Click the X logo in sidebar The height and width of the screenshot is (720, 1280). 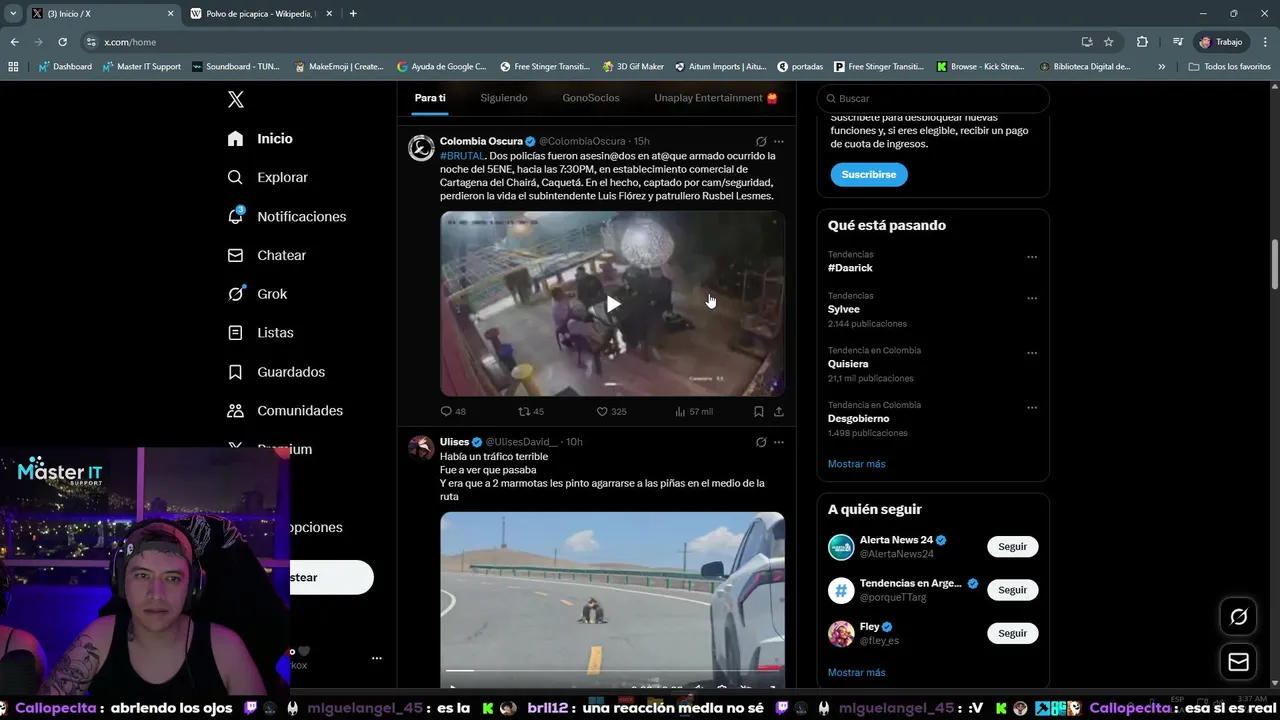[x=235, y=99]
